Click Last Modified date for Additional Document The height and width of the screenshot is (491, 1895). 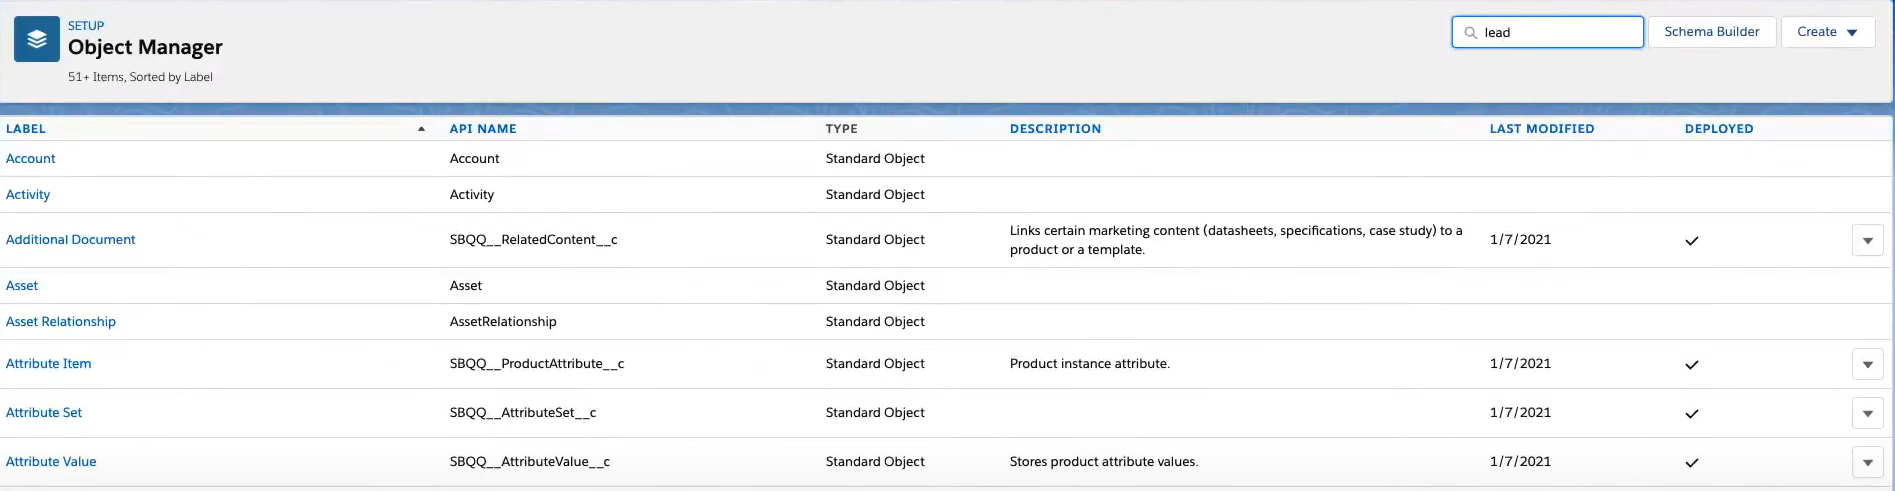pos(1520,240)
